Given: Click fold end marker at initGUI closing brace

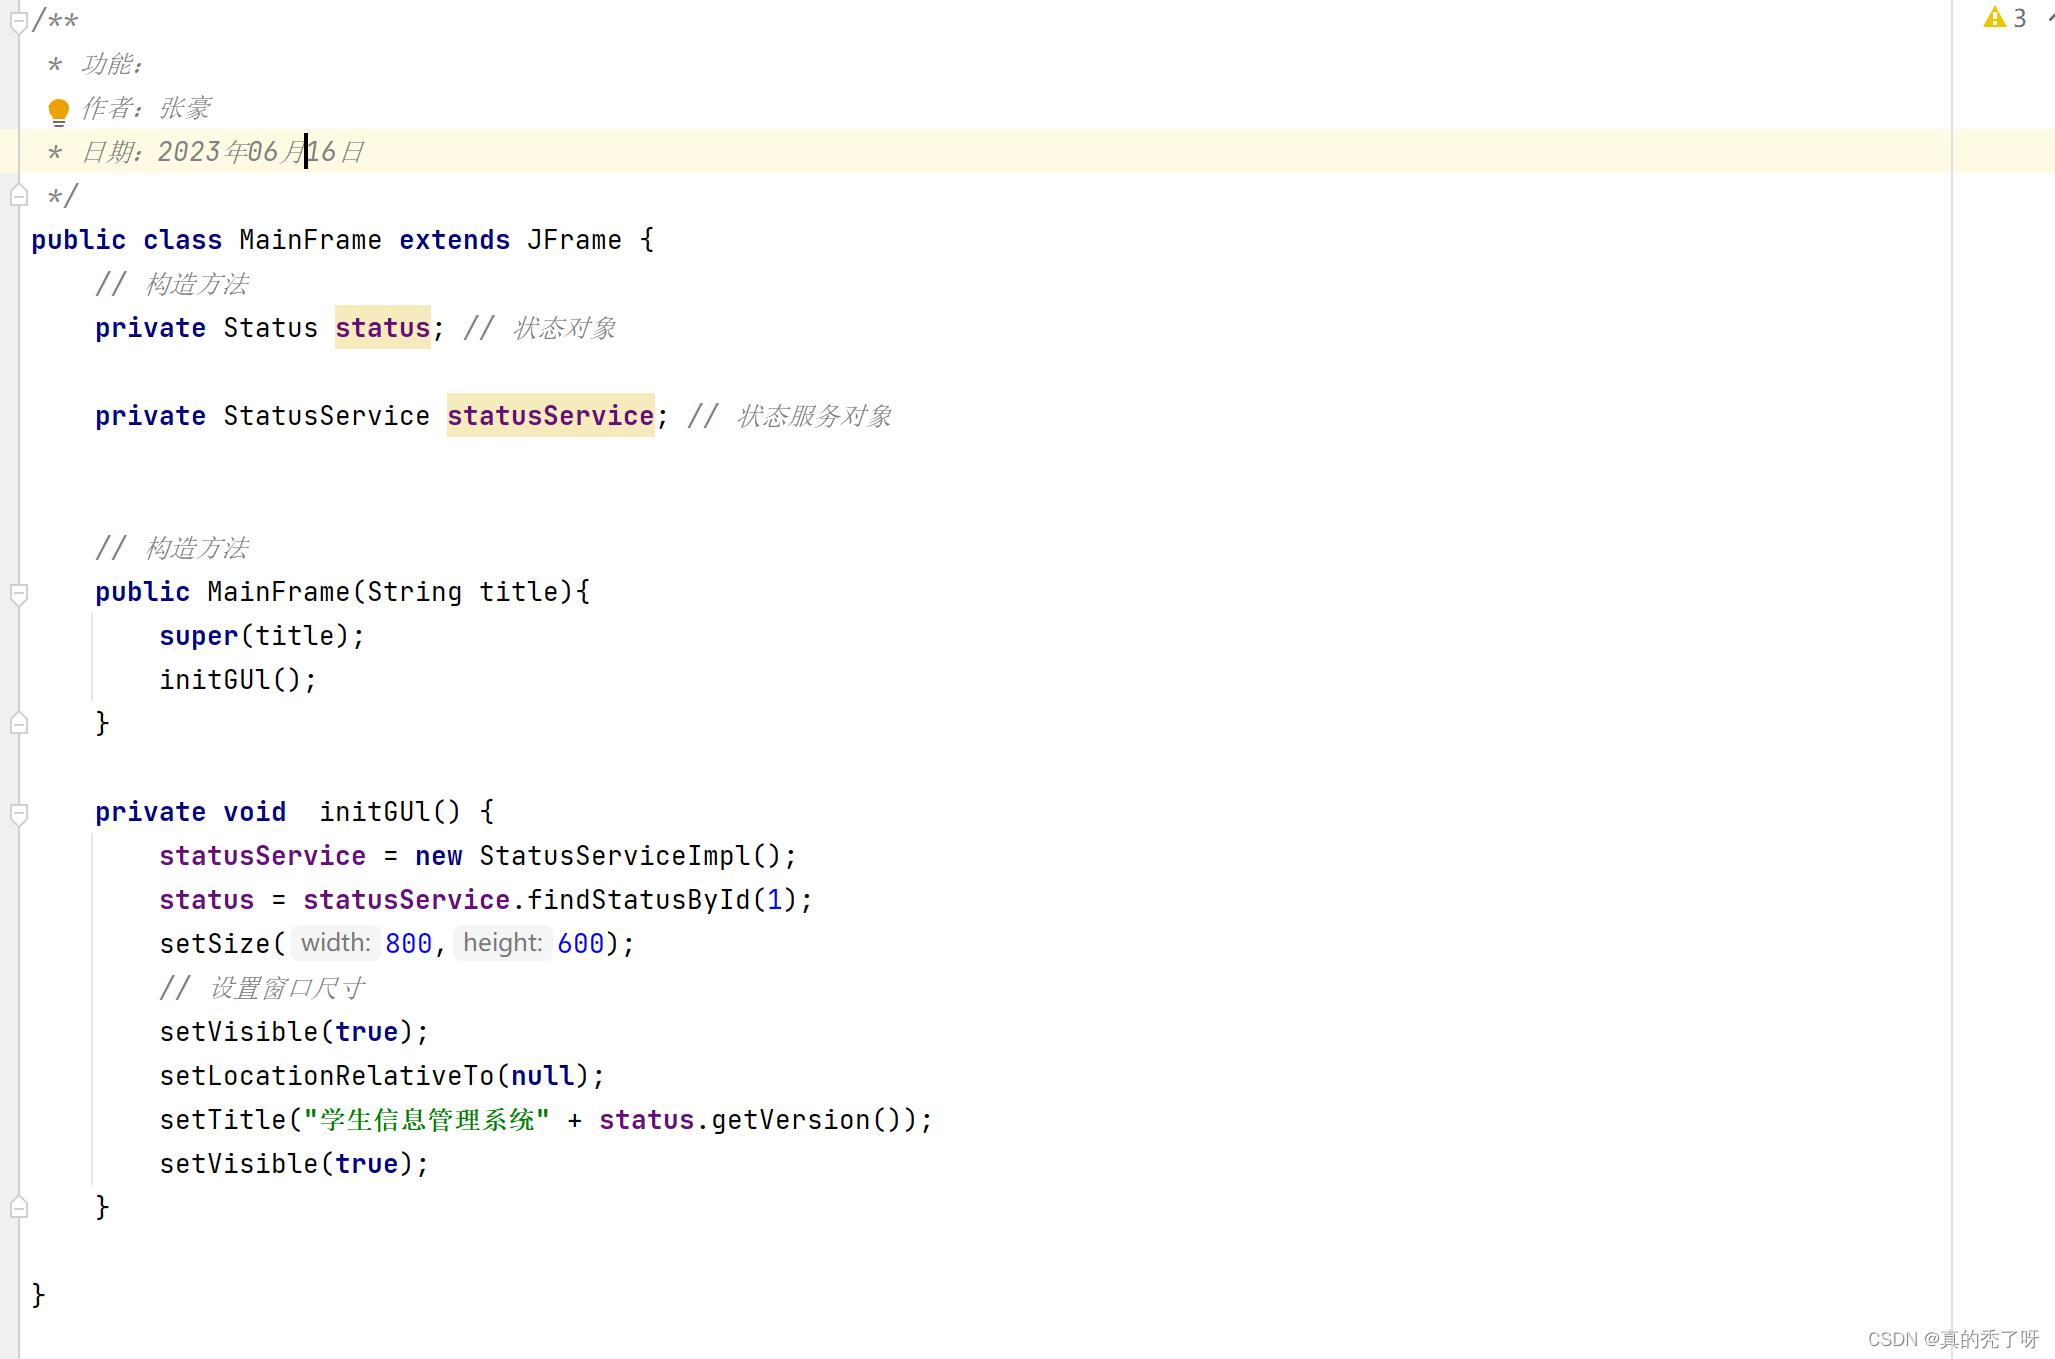Looking at the screenshot, I should click(x=18, y=1208).
